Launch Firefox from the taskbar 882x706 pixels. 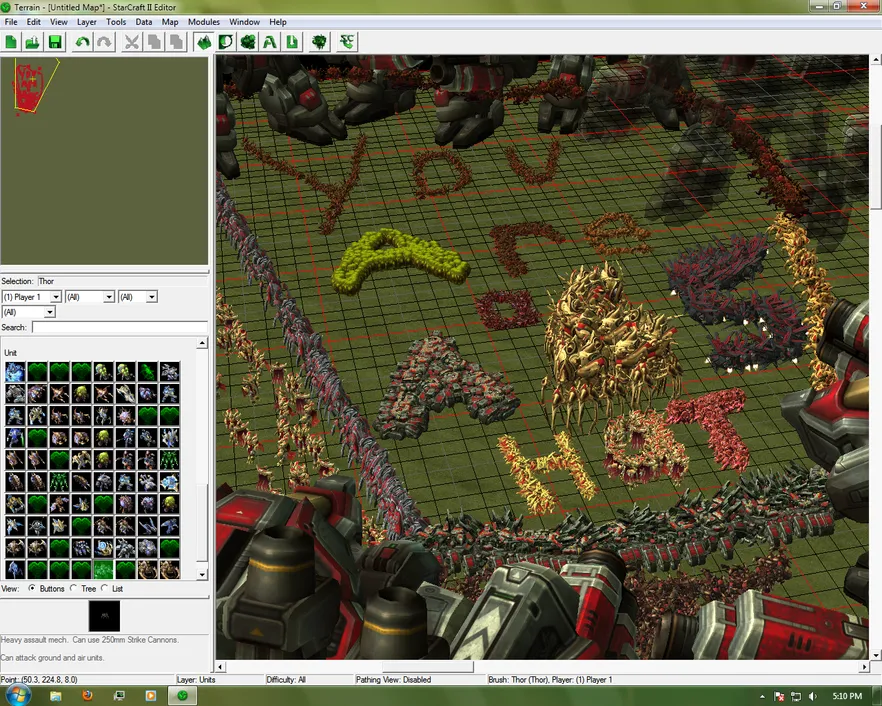click(87, 696)
